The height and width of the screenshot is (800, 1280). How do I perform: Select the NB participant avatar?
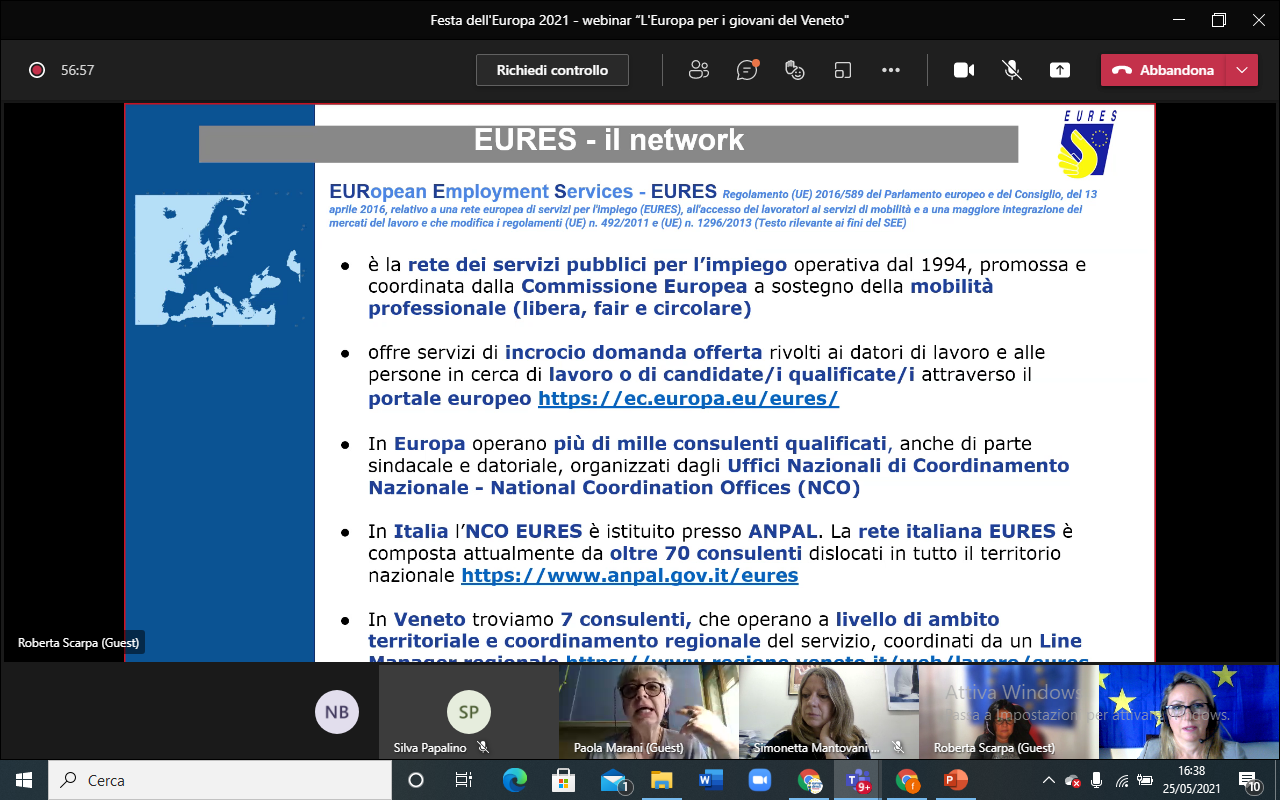tap(337, 712)
